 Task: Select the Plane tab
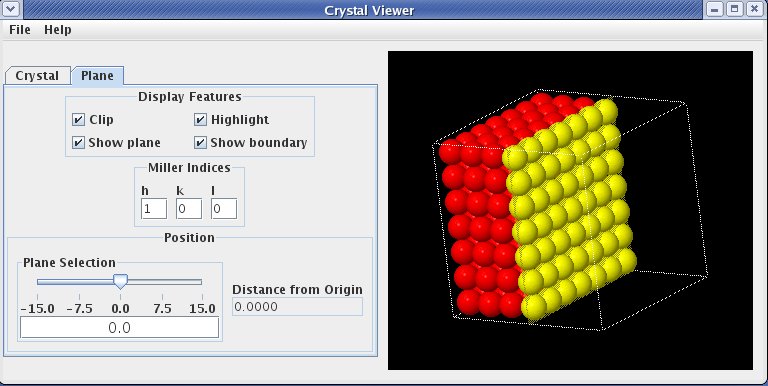pos(97,76)
